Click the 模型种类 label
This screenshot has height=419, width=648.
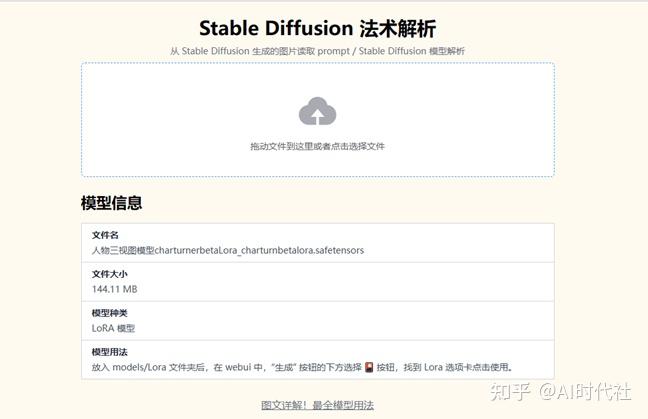110,313
